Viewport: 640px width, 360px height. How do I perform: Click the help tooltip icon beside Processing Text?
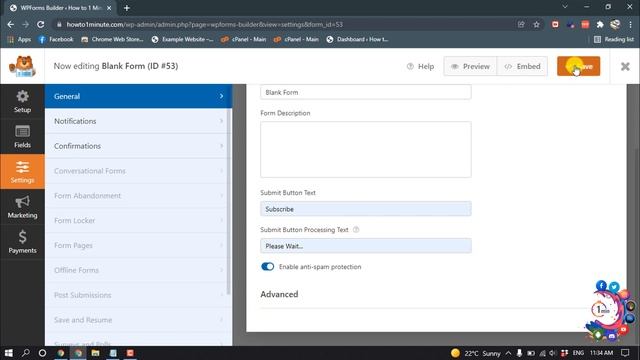point(356,229)
